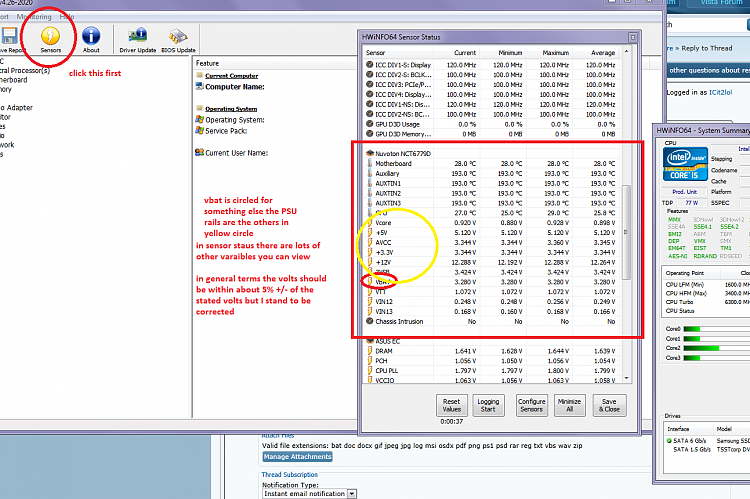The width and height of the screenshot is (750, 499).
Task: Click the Prod. Unit label in System Summary
Action: [x=684, y=192]
